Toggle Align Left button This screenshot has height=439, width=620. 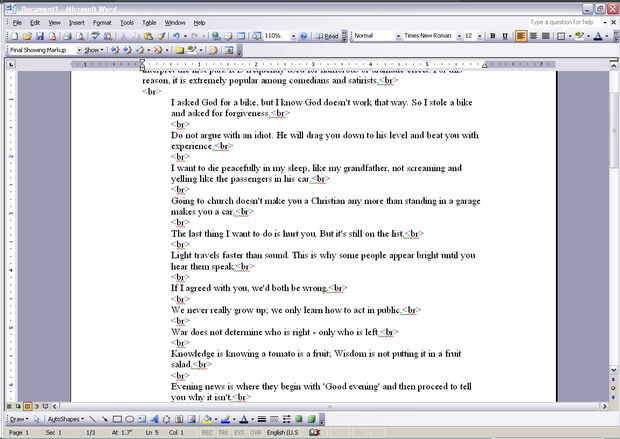521,36
